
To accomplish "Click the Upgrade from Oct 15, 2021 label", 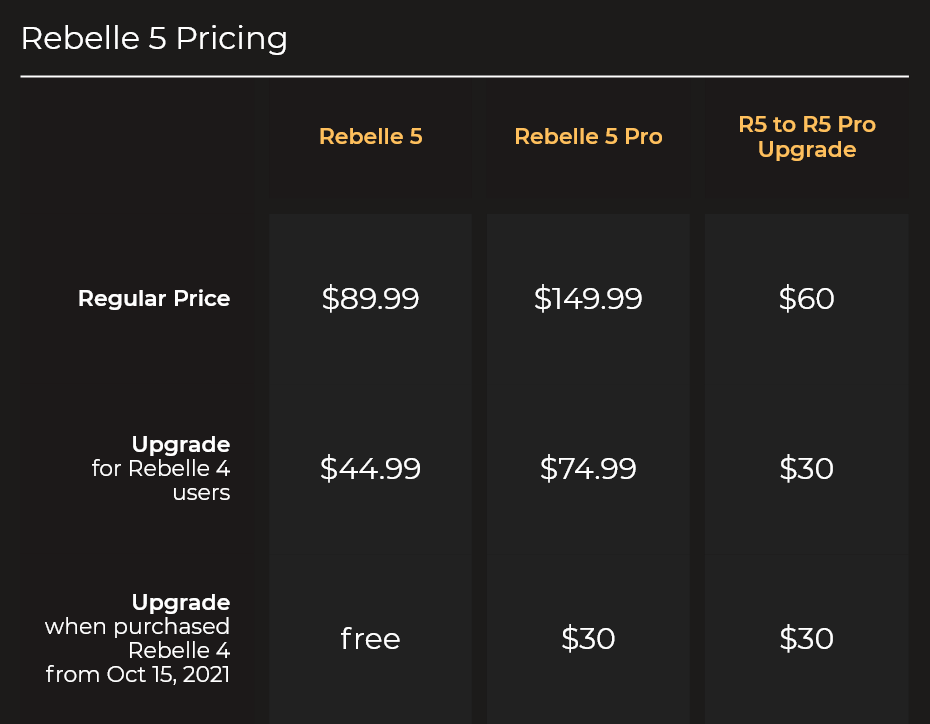I will coord(138,639).
